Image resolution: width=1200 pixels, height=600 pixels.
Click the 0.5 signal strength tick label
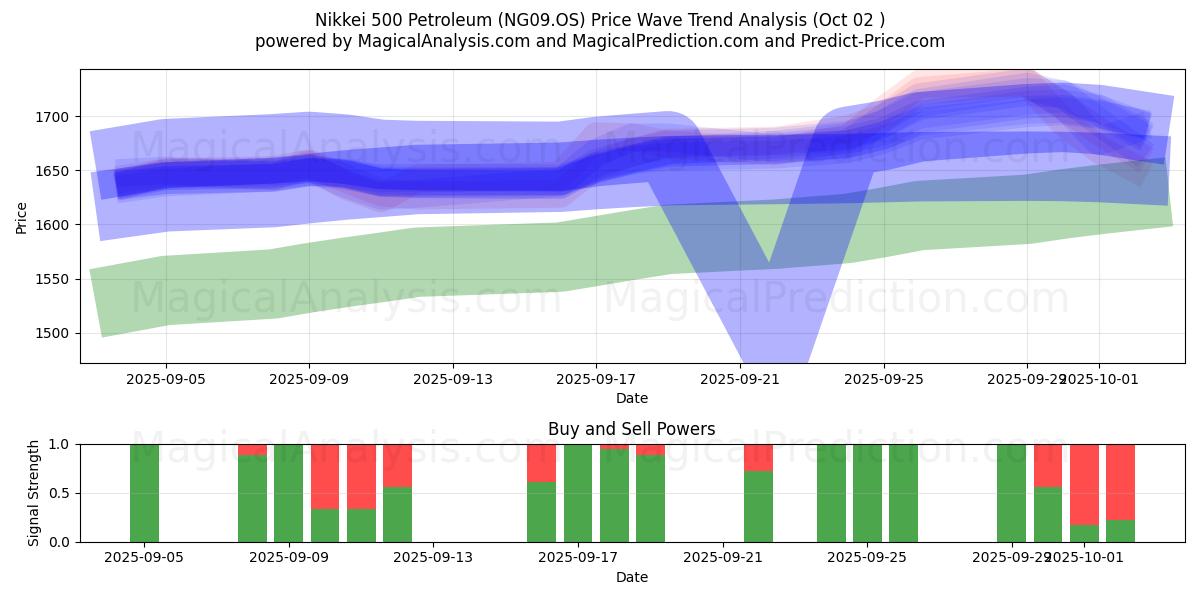point(60,493)
